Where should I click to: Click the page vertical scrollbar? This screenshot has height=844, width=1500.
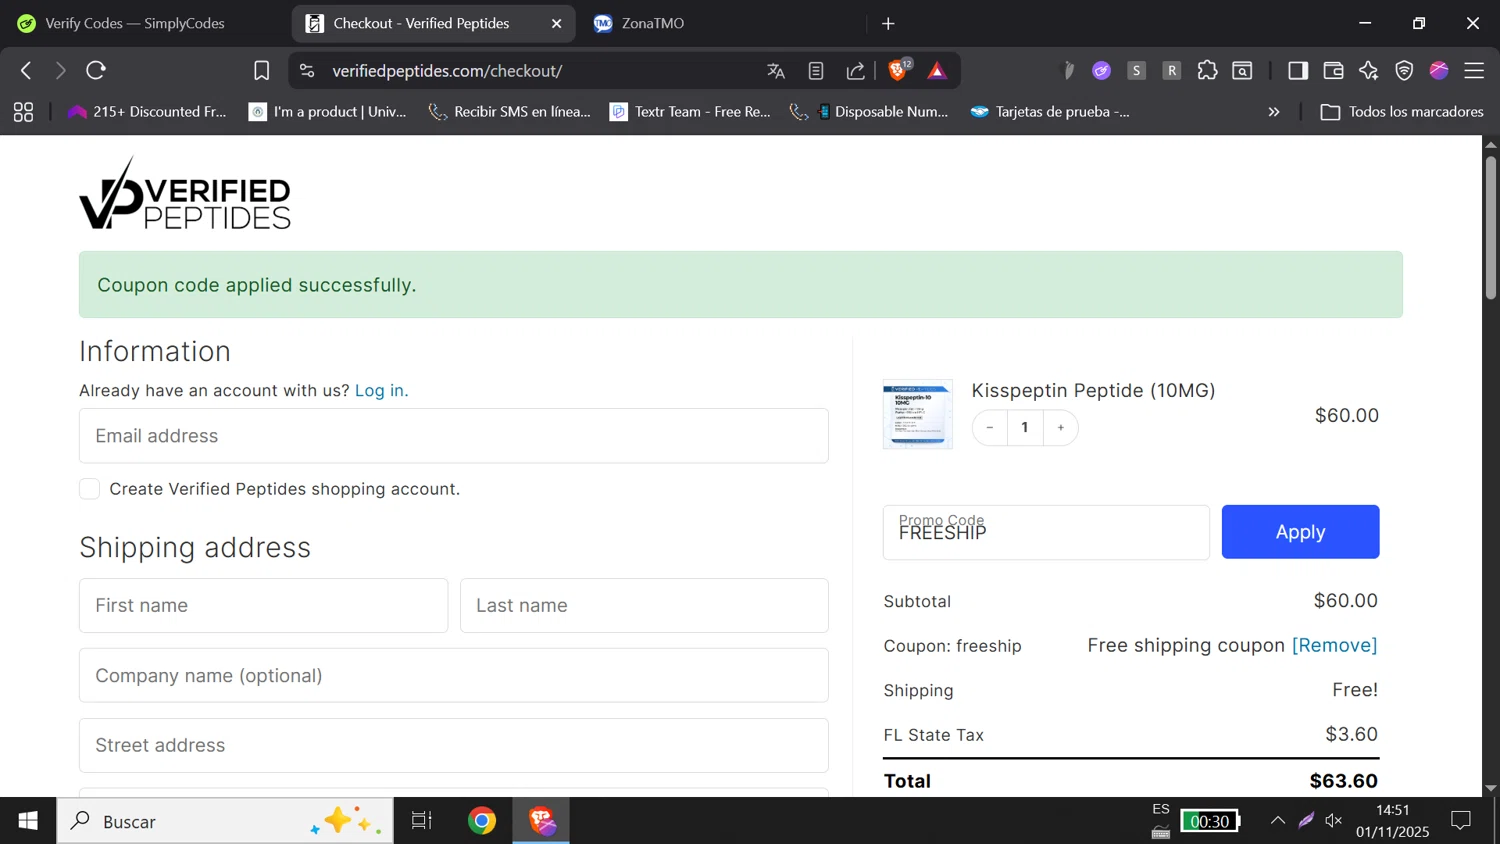click(1490, 227)
